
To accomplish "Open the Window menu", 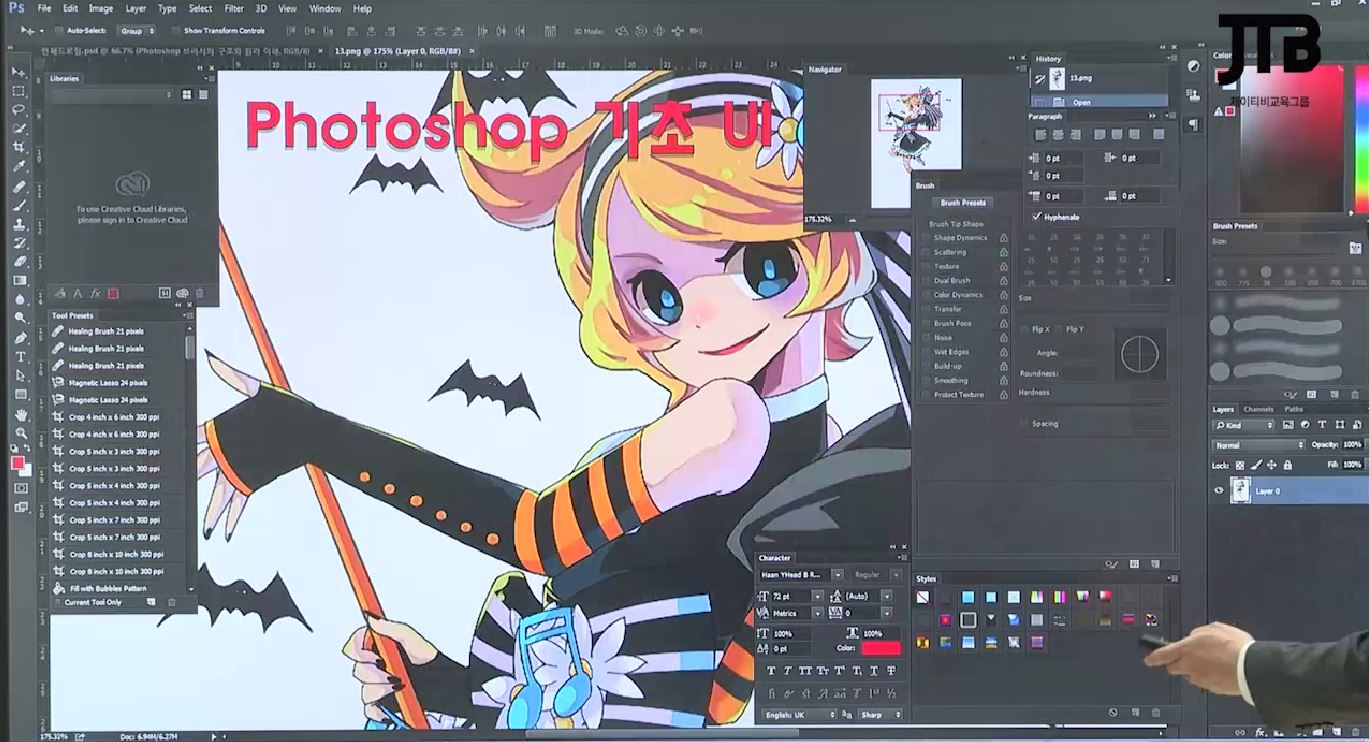I will coord(325,8).
